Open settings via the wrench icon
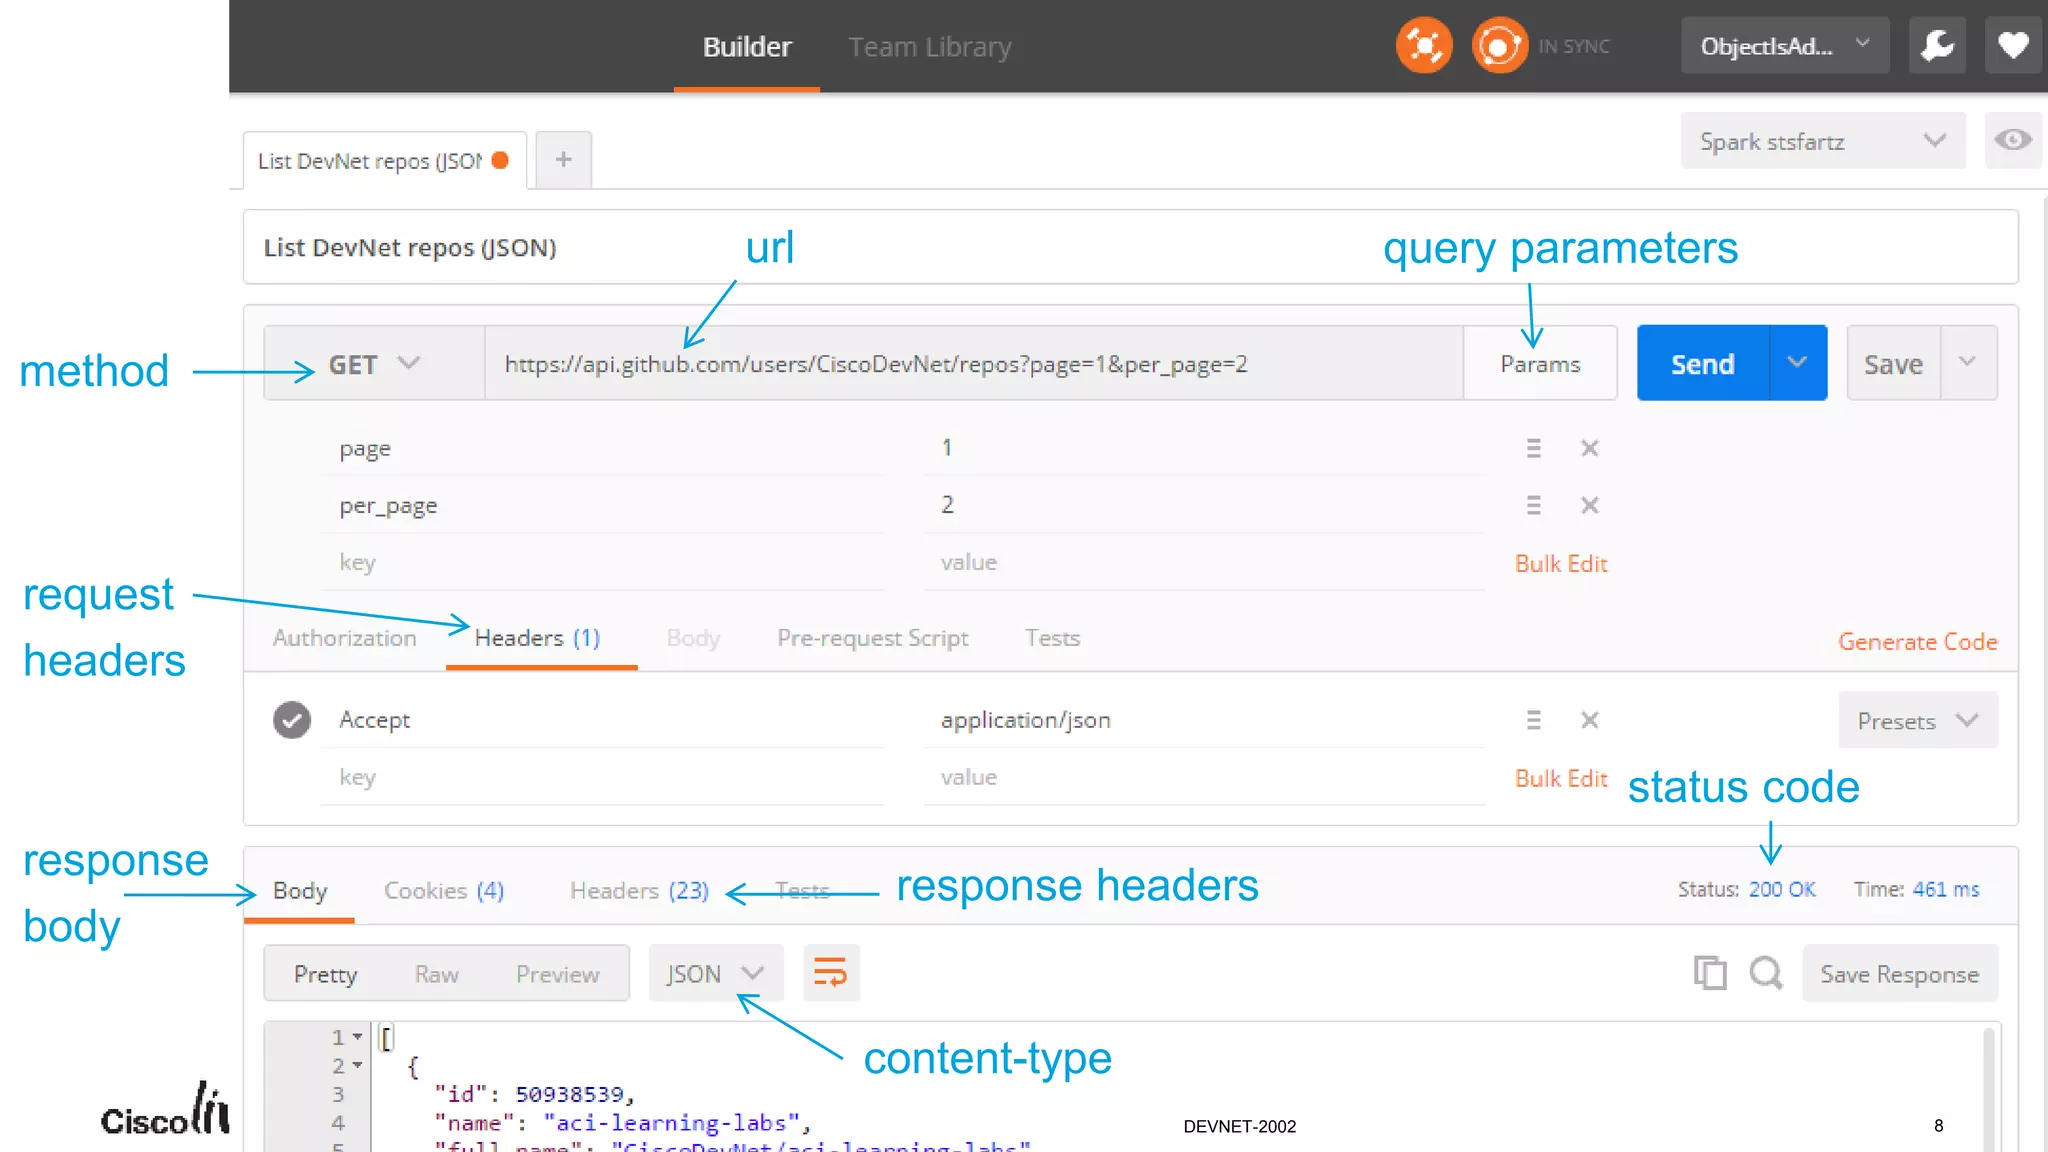Screen dimensions: 2048x1152 [x=1937, y=46]
